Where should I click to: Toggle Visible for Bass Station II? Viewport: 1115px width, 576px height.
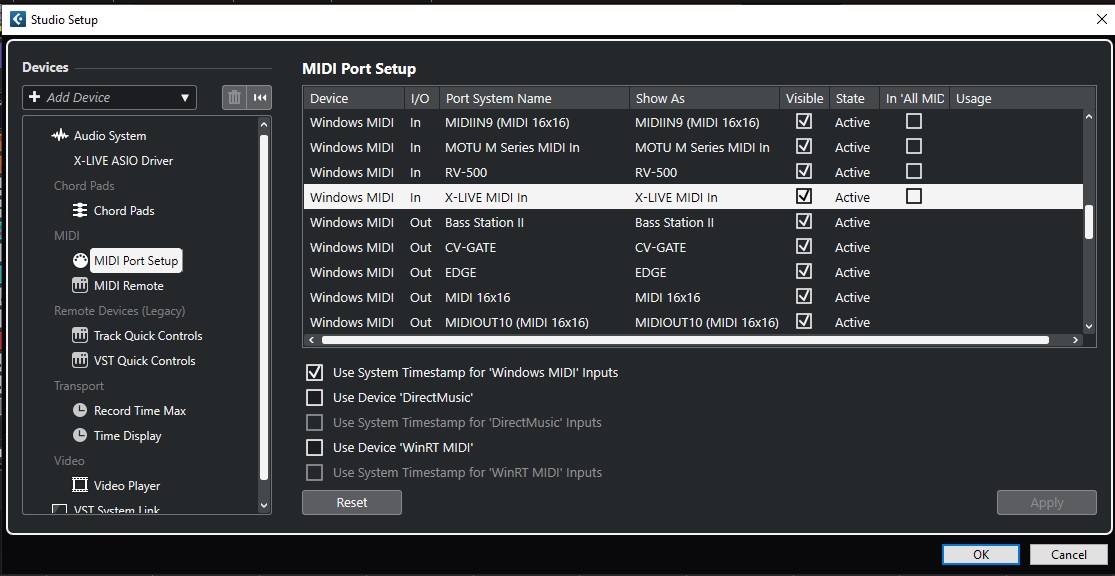coord(804,221)
